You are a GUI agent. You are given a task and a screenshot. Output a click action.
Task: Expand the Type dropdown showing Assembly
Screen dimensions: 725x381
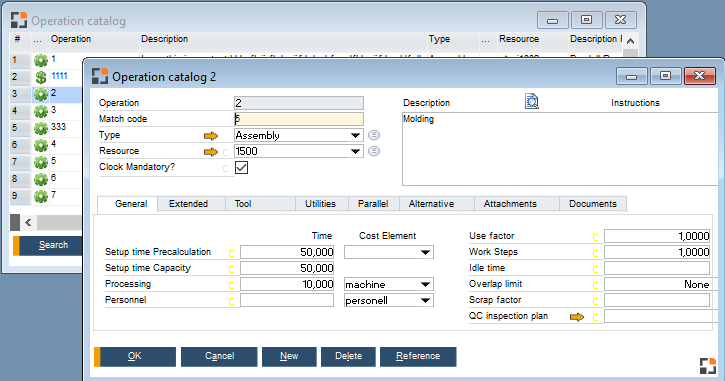click(x=355, y=135)
